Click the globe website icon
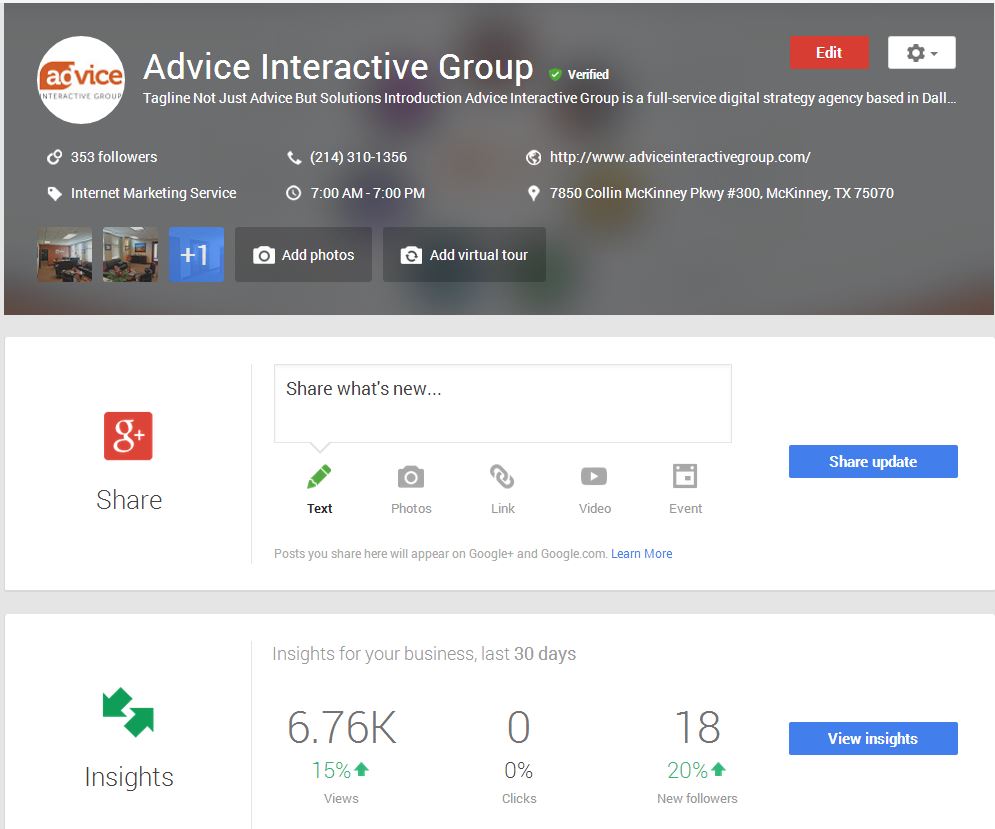The height and width of the screenshot is (829, 995). pyautogui.click(x=534, y=157)
